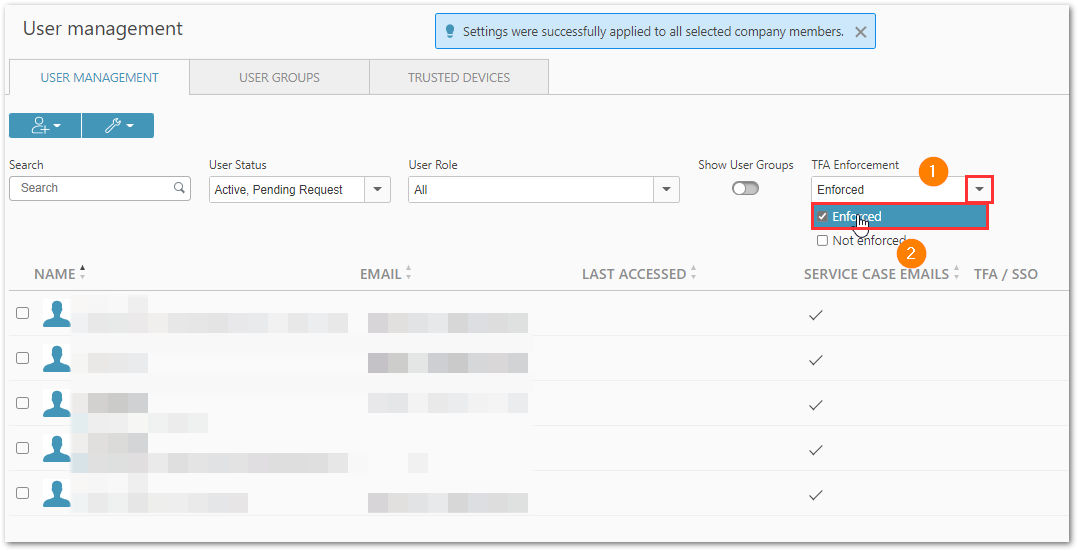Screen dimensions: 1078x551
Task: Sort by Name column arrows
Action: pyautogui.click(x=82, y=273)
